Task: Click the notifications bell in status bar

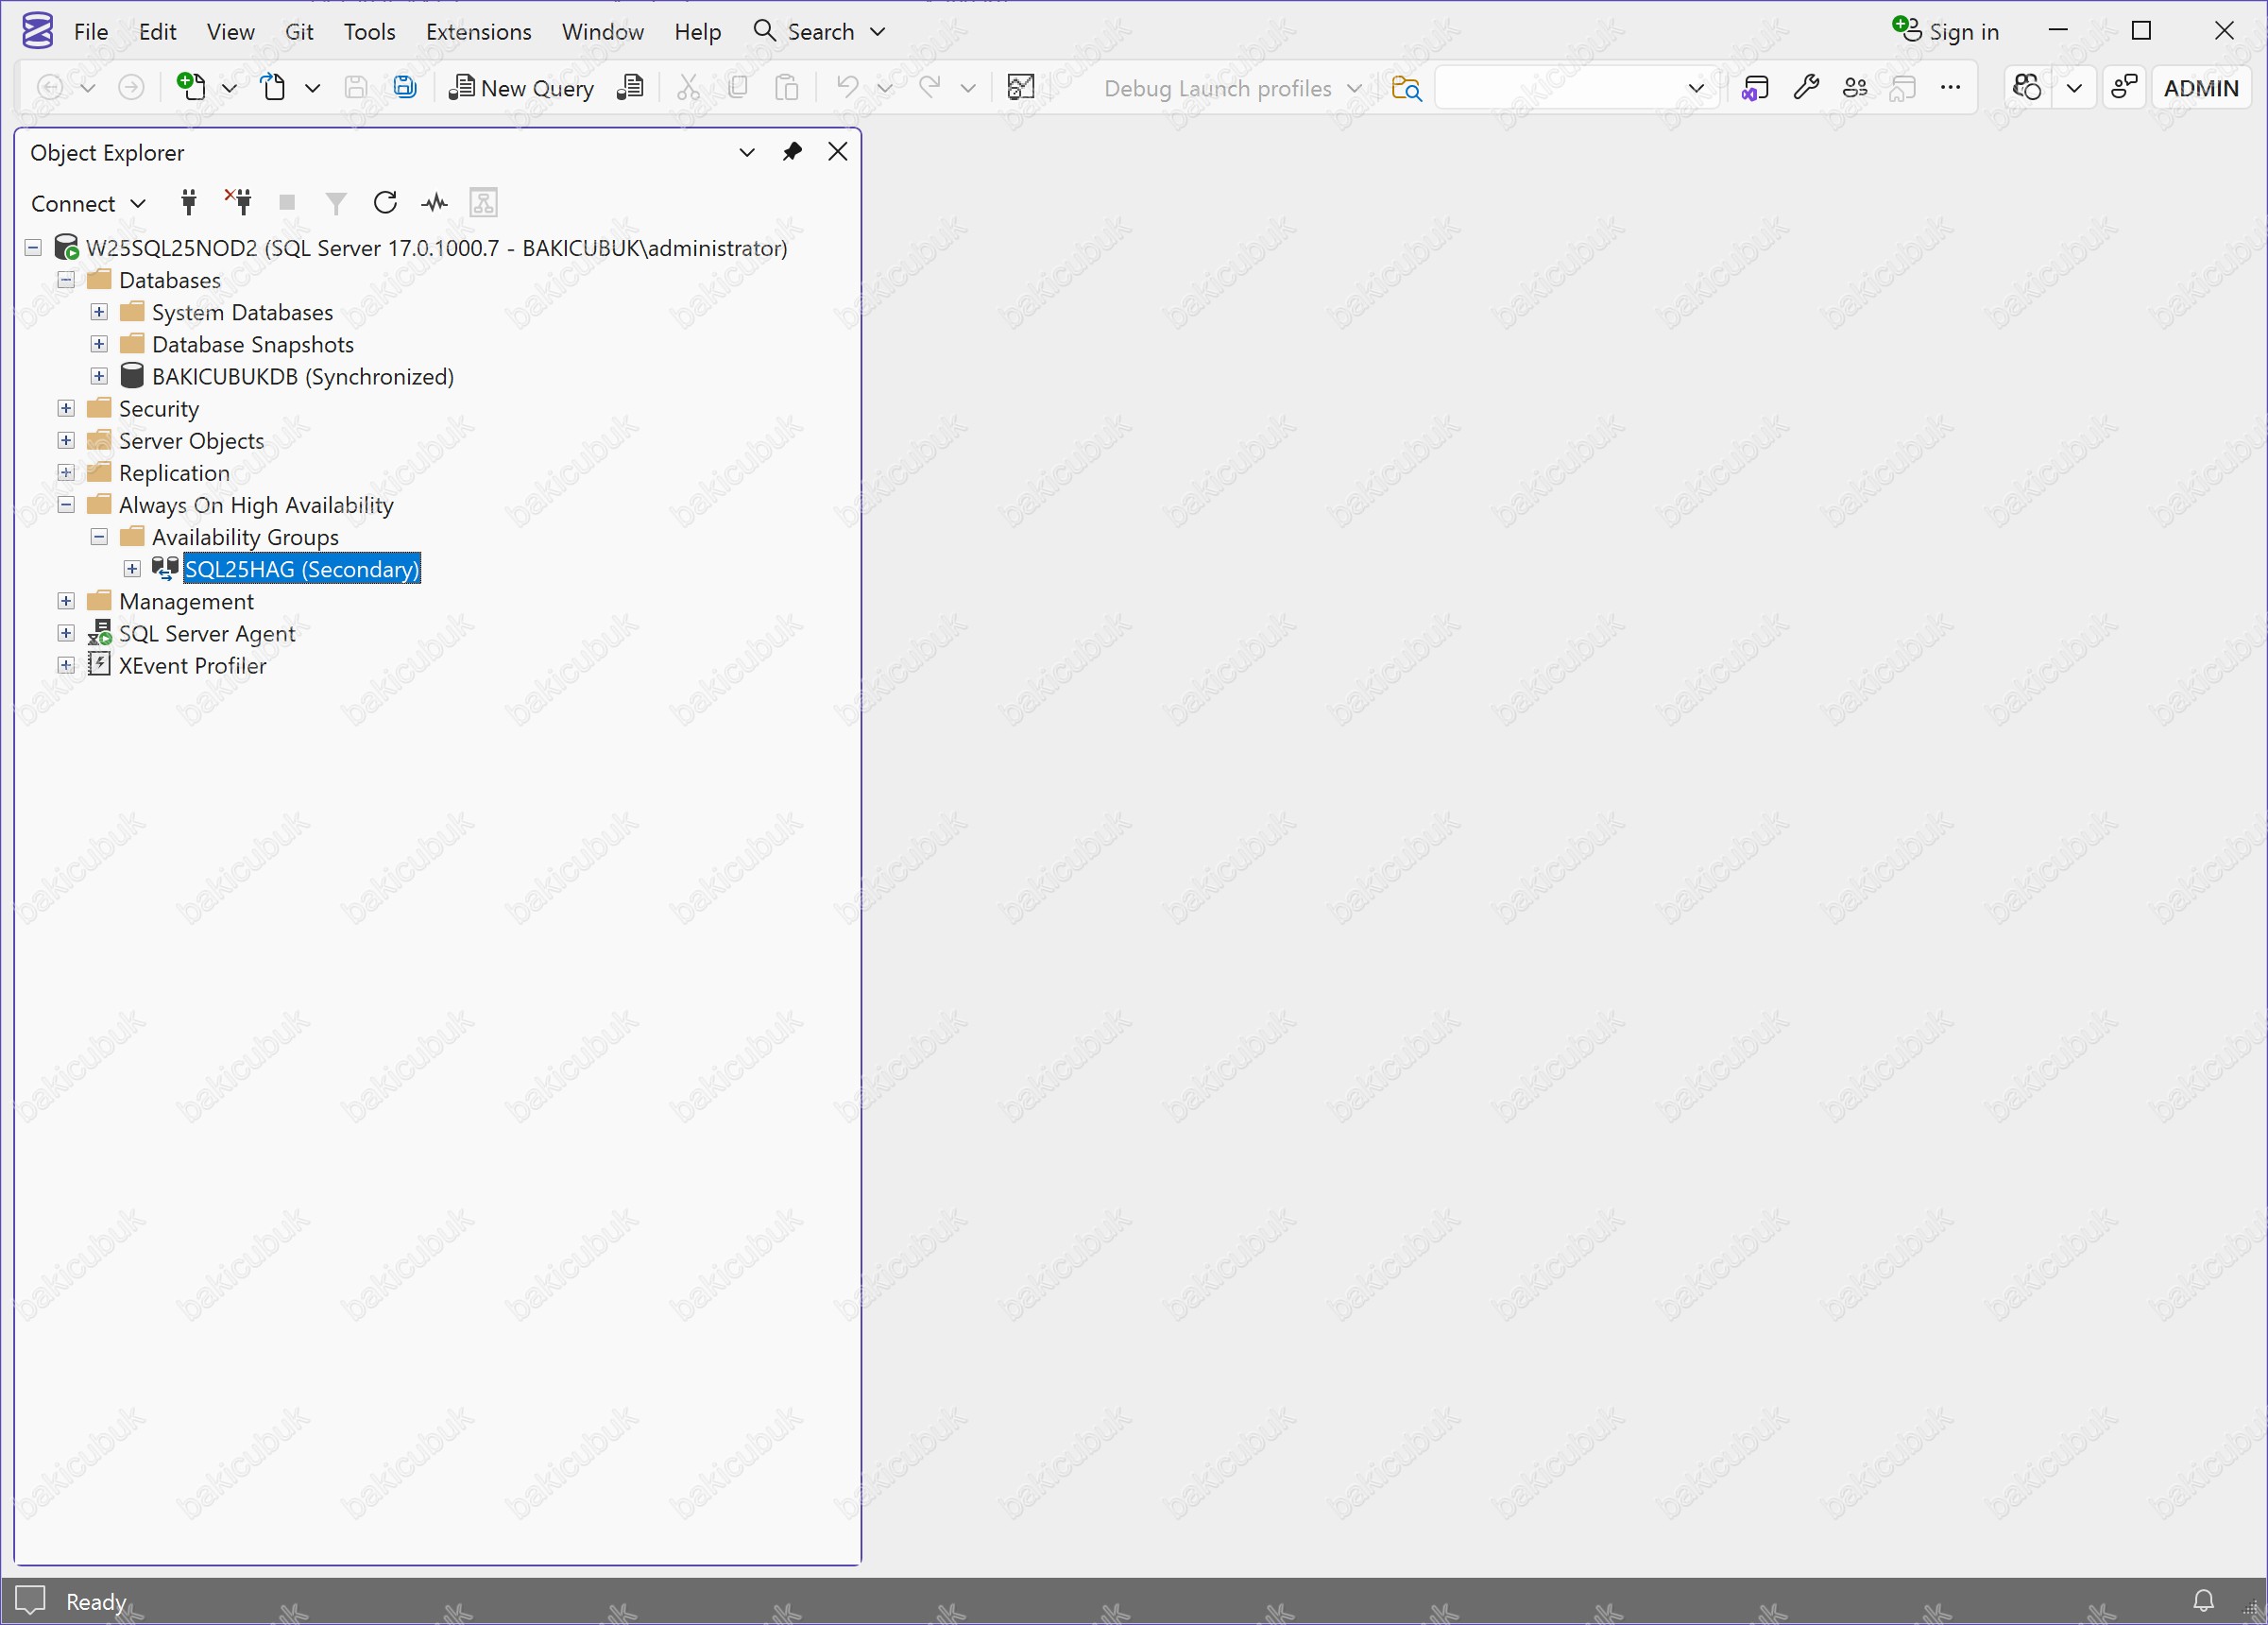Action: (x=2203, y=1601)
